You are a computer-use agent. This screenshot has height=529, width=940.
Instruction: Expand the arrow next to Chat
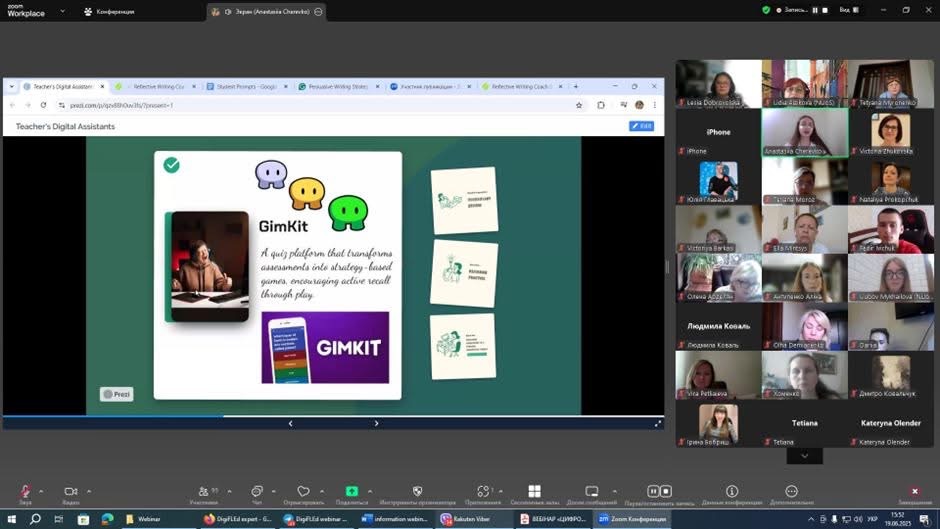[273, 491]
